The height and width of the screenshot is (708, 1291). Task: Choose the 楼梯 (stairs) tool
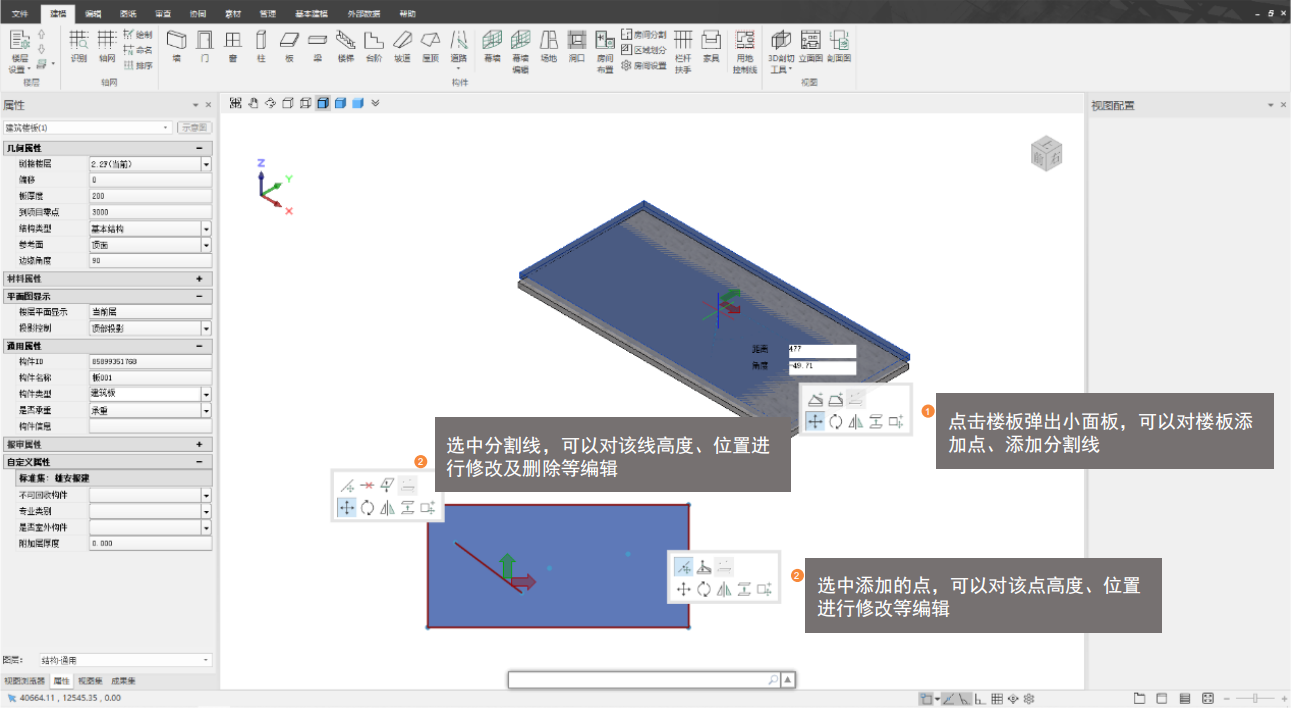coord(345,46)
